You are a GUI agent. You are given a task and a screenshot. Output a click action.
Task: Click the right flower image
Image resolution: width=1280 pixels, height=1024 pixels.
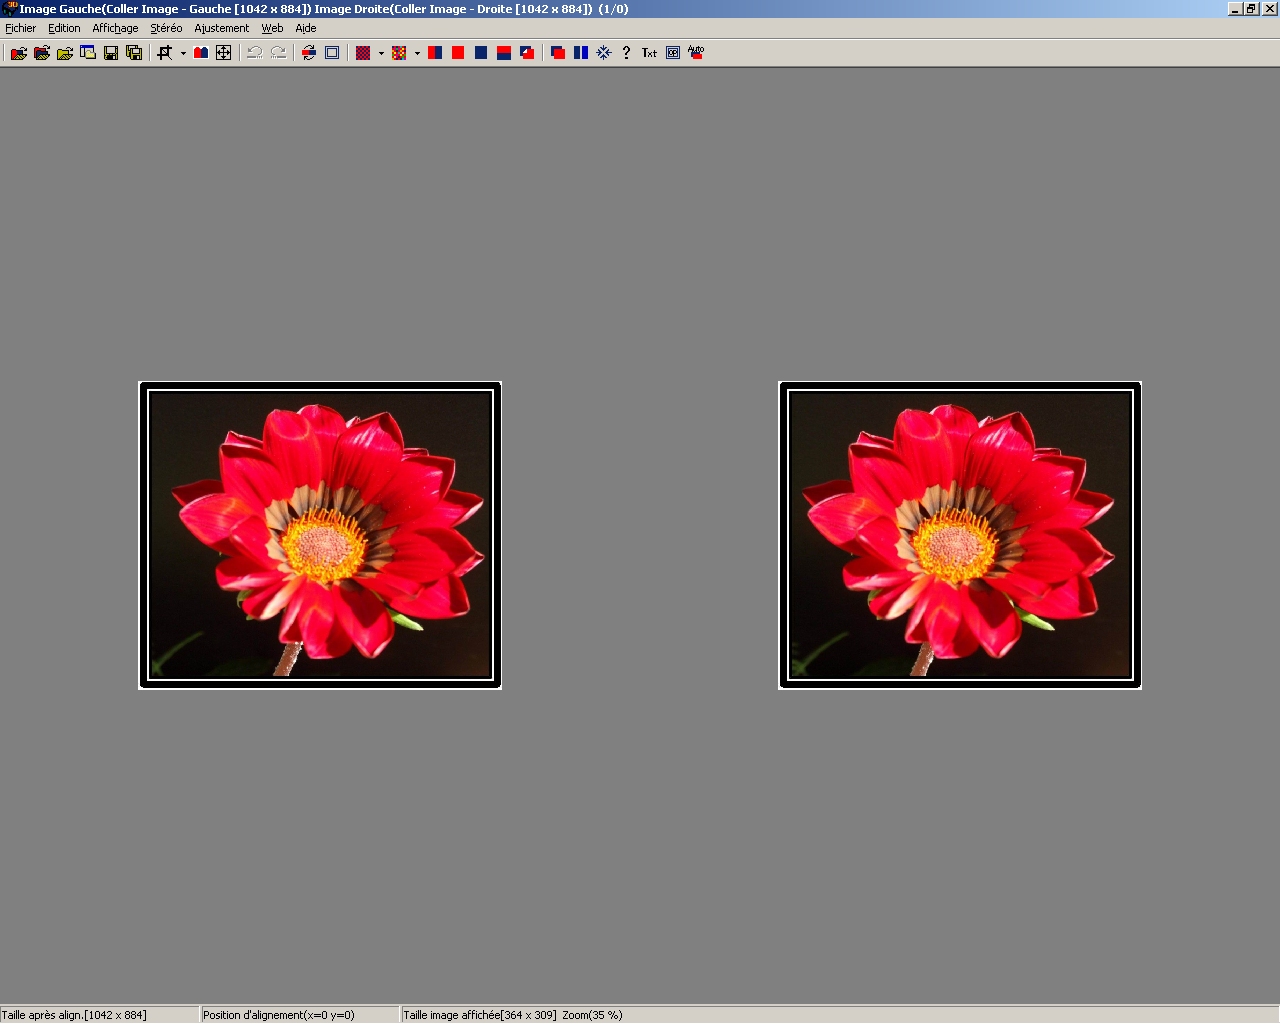960,535
